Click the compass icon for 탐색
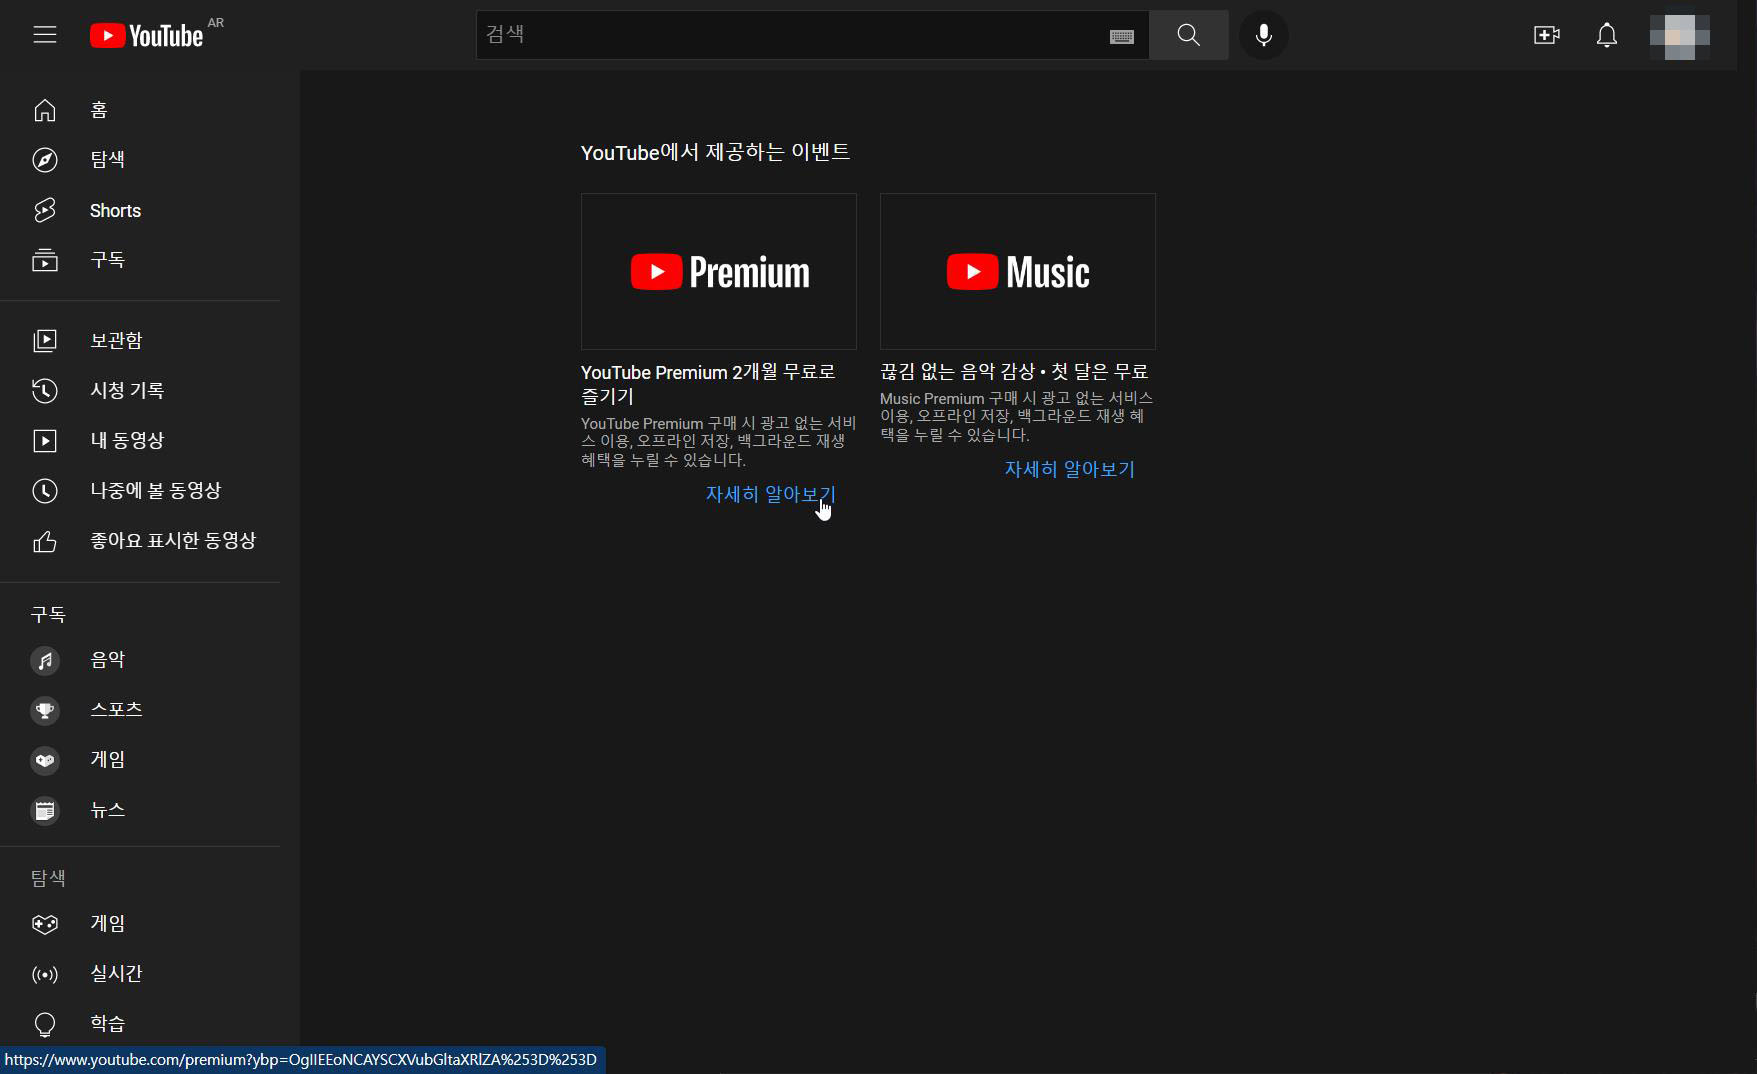The height and width of the screenshot is (1074, 1757). coord(45,160)
